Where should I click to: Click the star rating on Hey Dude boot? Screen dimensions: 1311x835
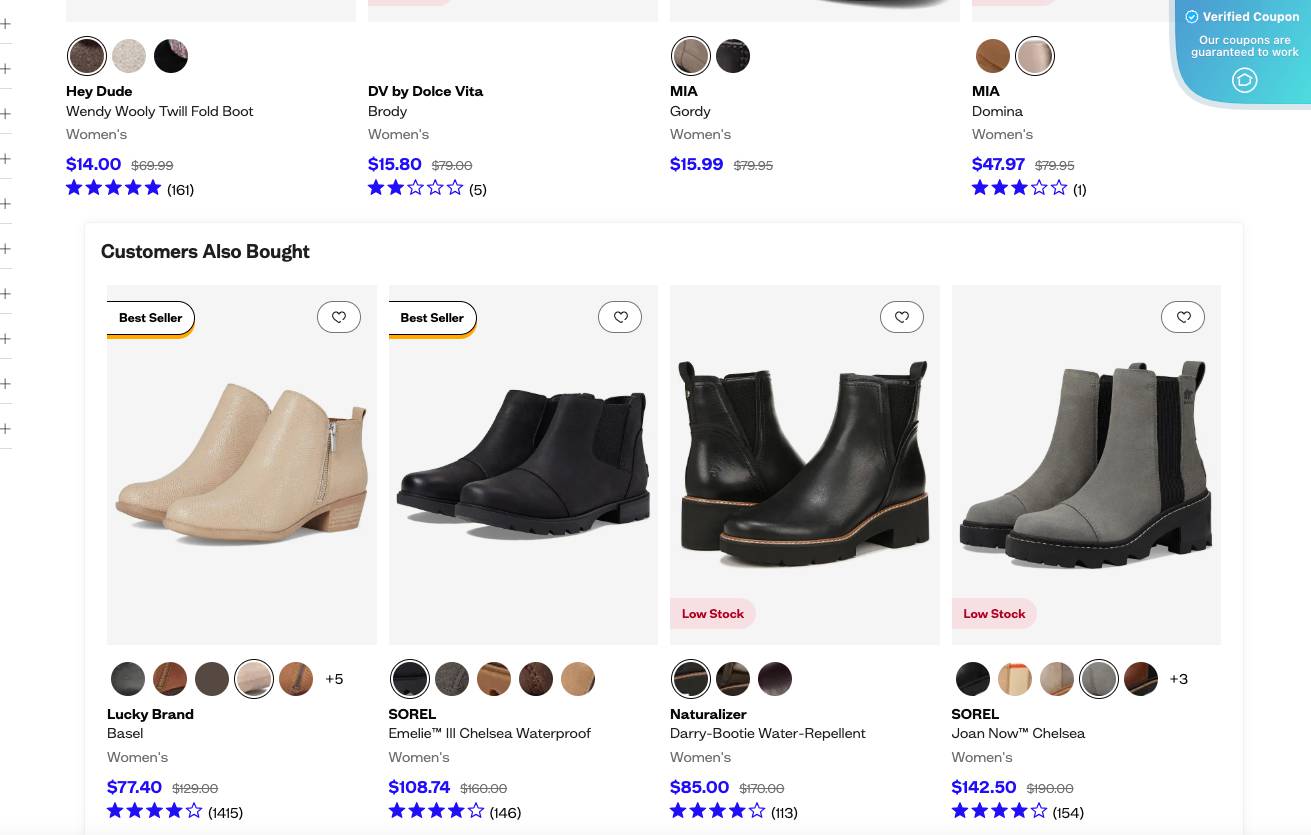point(113,188)
